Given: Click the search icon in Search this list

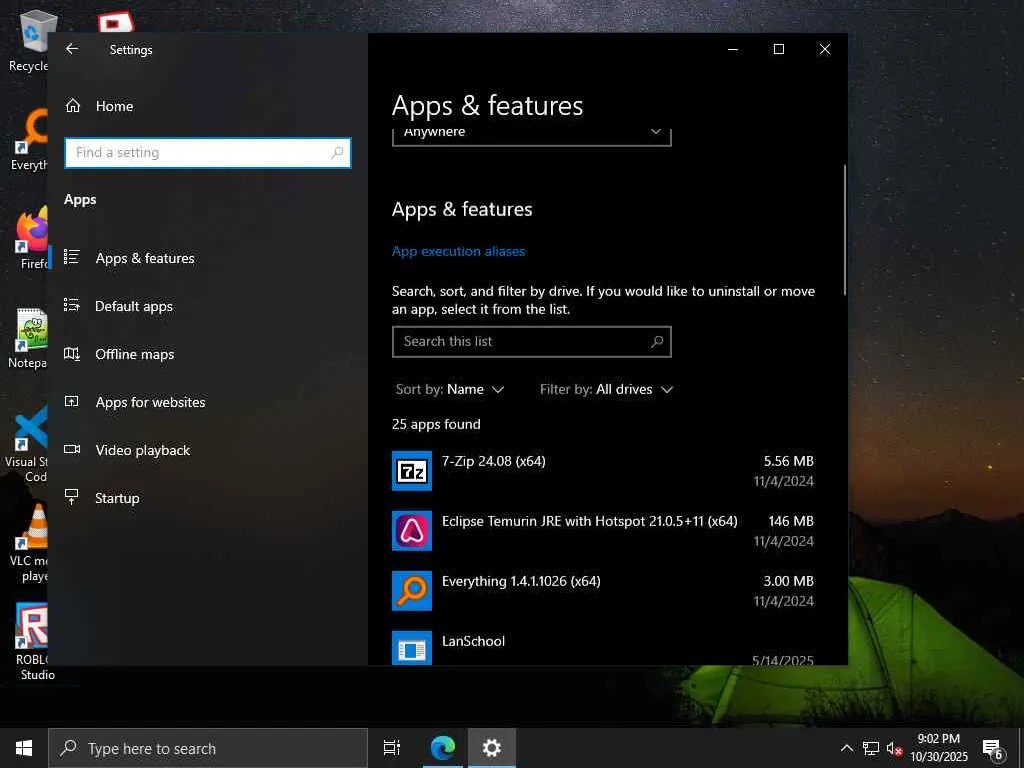Looking at the screenshot, I should click(x=657, y=342).
